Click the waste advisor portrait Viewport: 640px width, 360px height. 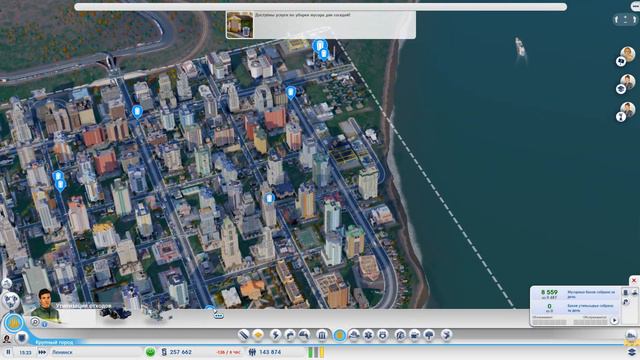pos(45,304)
